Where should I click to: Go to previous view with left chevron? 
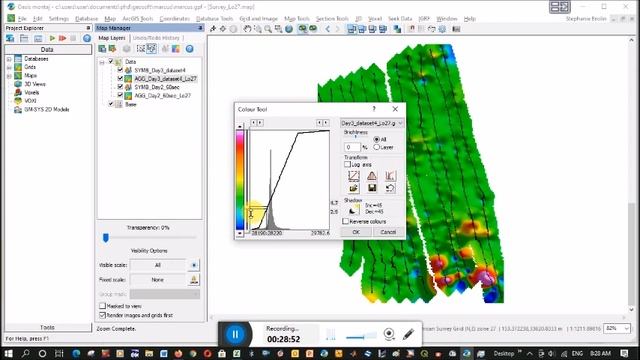(327, 29)
